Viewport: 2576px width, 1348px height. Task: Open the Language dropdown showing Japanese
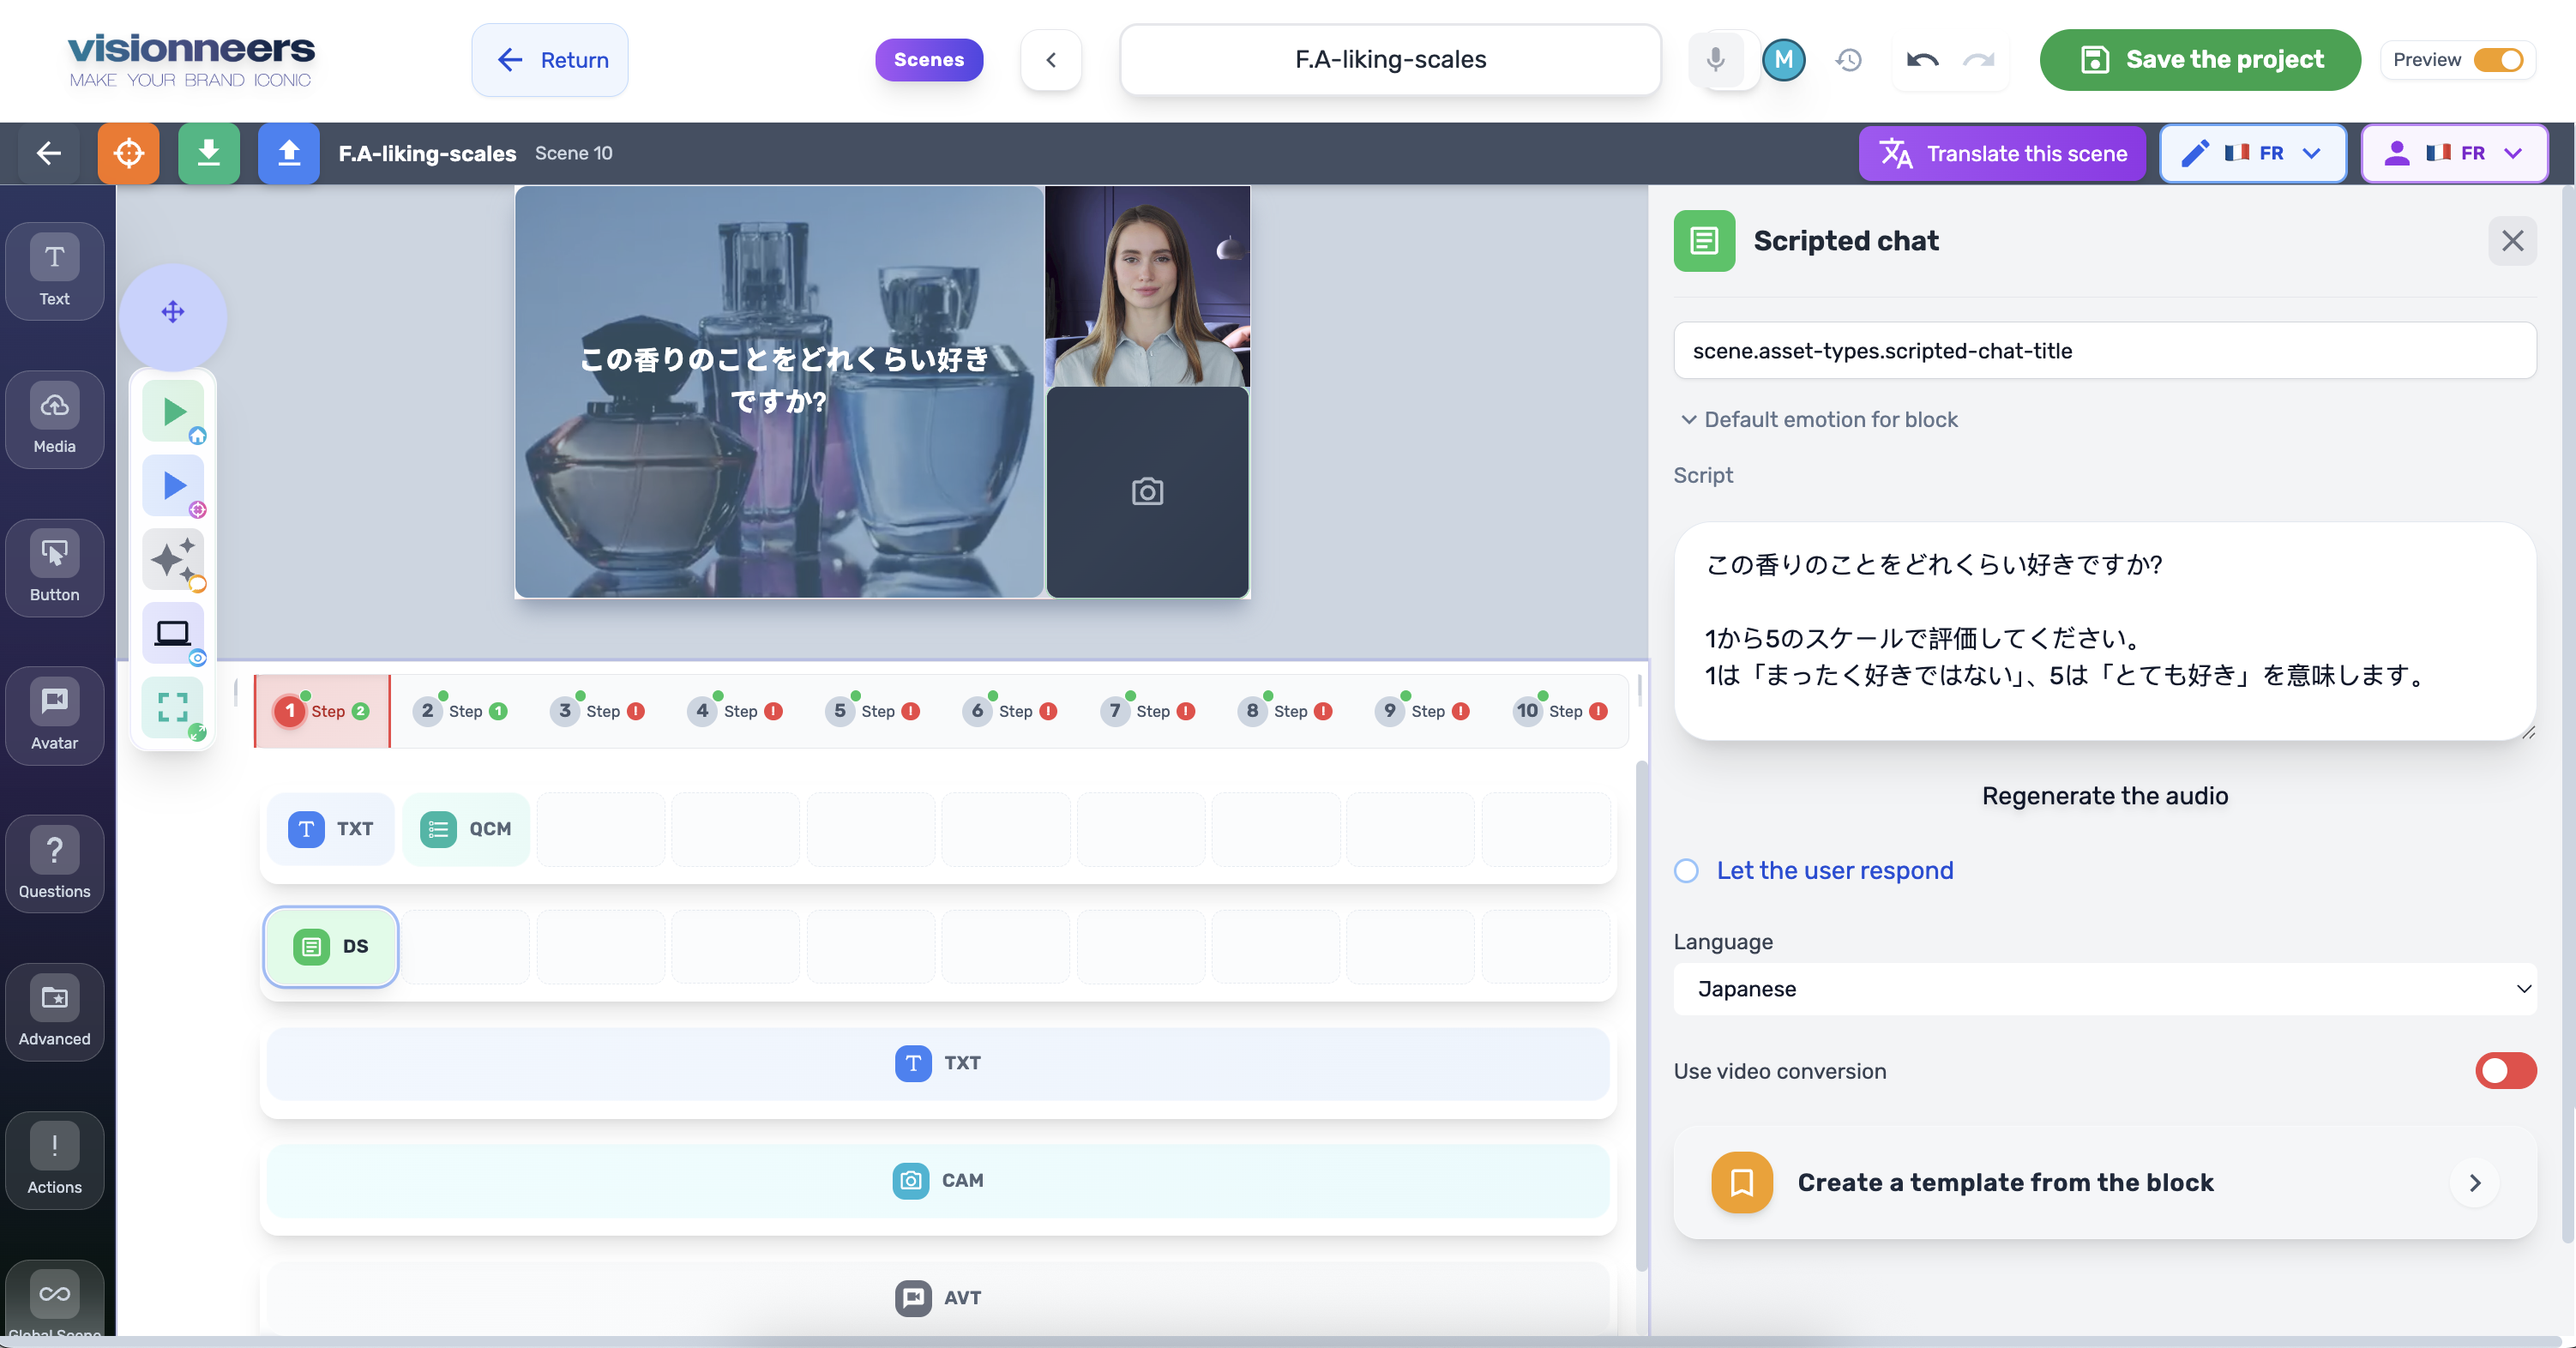[2104, 989]
